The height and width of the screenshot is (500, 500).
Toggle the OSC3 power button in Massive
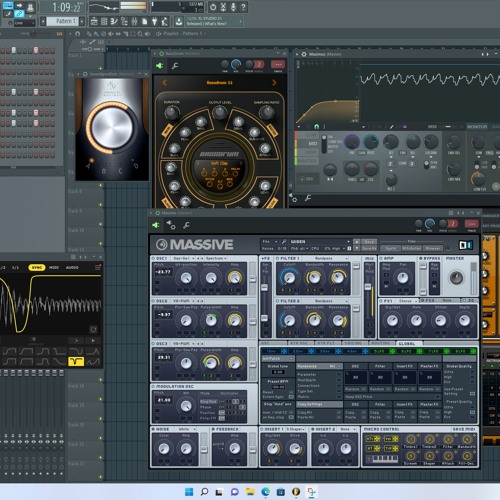(x=154, y=344)
